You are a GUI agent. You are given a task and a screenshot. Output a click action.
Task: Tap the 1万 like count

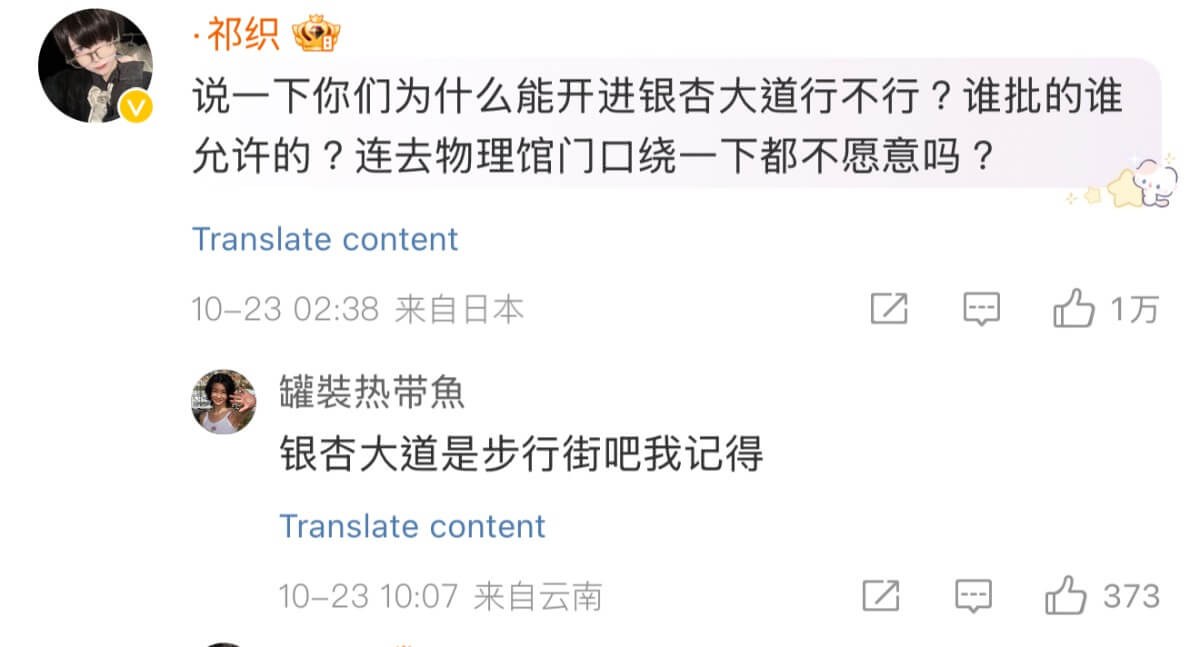[1134, 310]
